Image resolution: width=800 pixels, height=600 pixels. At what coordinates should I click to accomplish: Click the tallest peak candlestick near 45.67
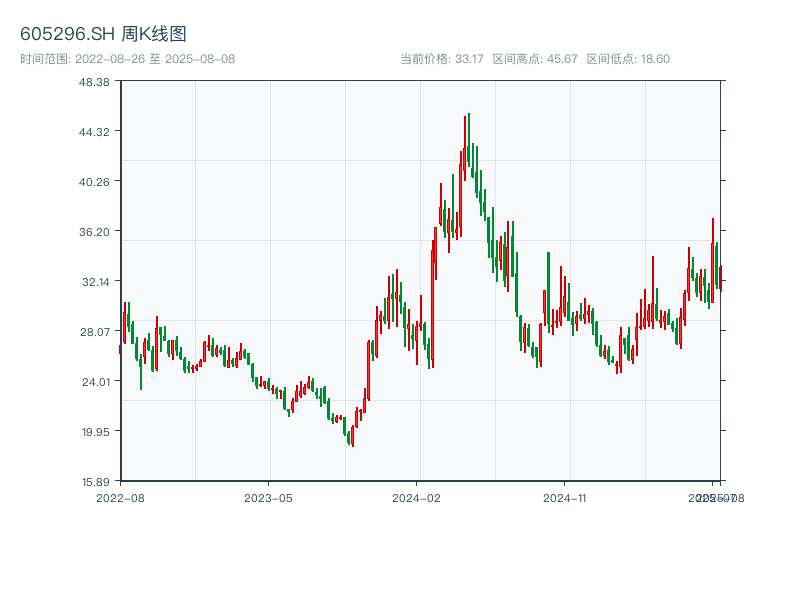point(469,140)
